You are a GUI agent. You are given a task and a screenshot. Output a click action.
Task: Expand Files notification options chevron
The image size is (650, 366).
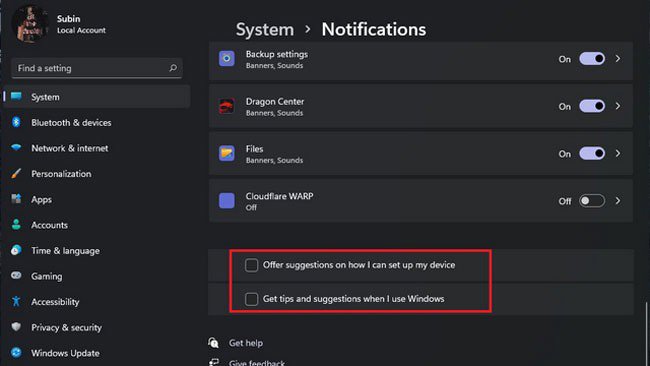click(618, 153)
